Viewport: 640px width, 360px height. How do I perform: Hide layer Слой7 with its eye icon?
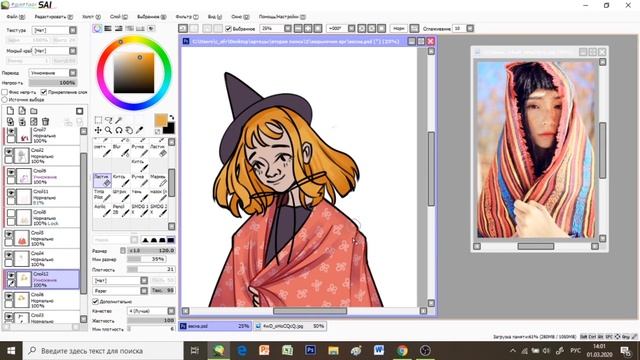point(11,131)
